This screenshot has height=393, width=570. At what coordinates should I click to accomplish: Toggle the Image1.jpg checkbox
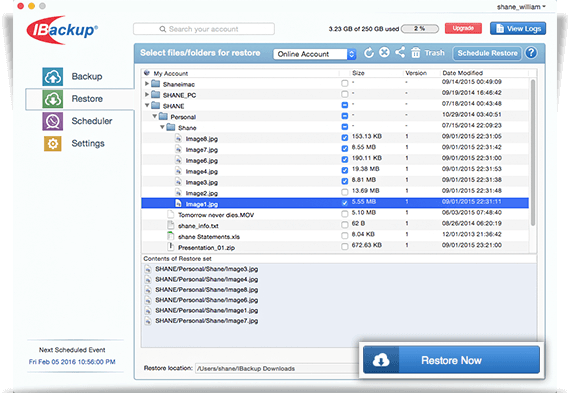345,203
